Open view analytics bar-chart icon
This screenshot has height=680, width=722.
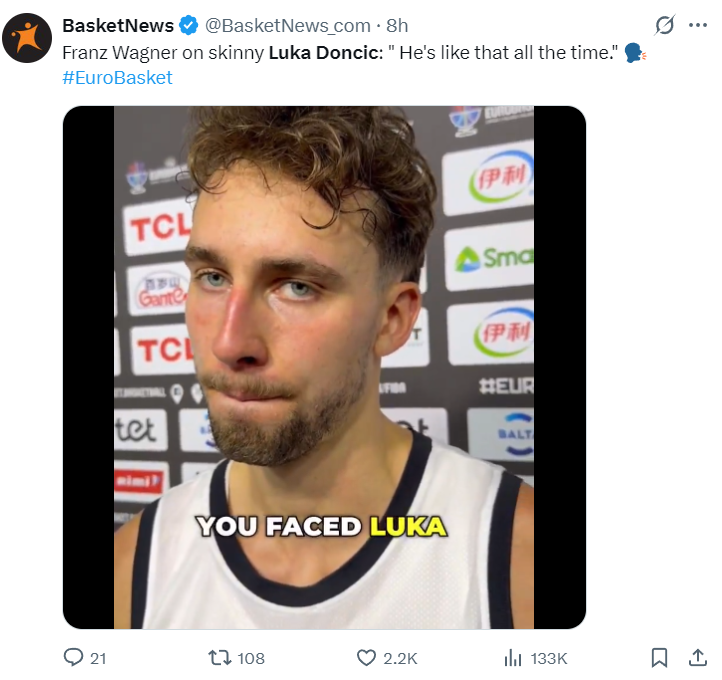pyautogui.click(x=513, y=657)
